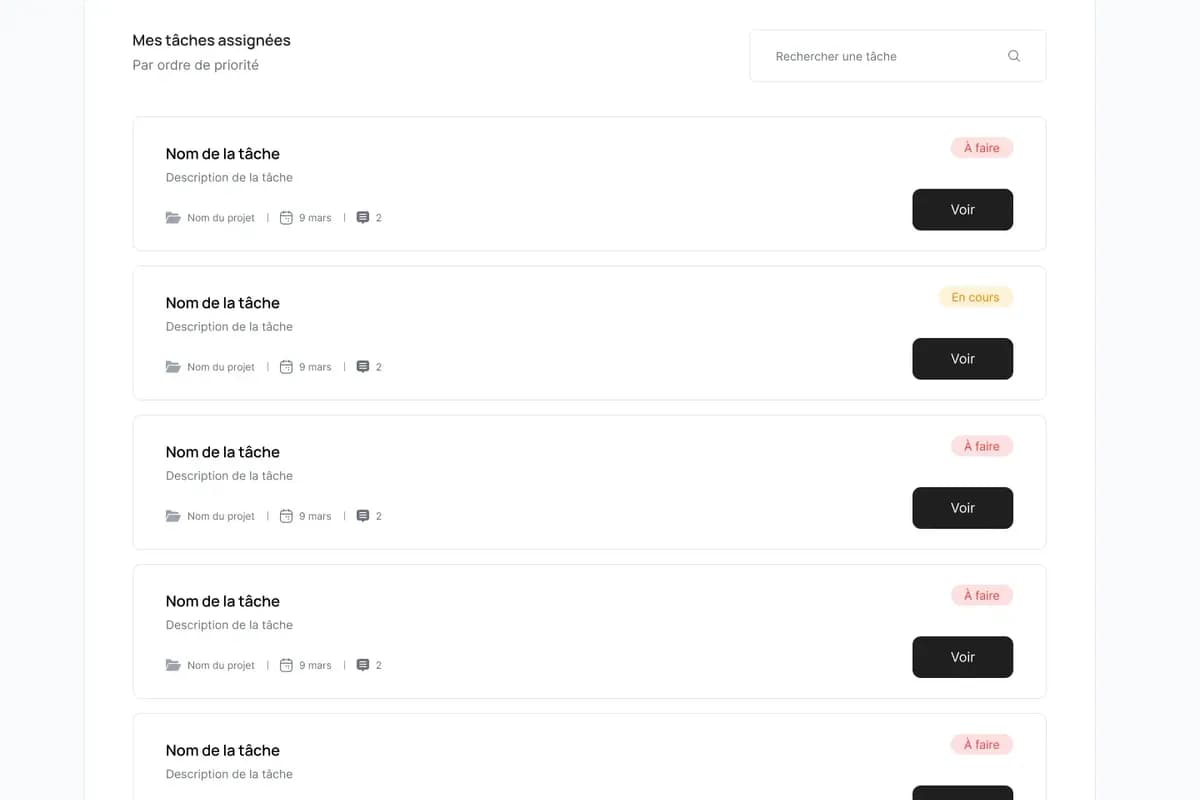Open the first task with its Voir button
1200x800 pixels.
pyautogui.click(x=962, y=210)
